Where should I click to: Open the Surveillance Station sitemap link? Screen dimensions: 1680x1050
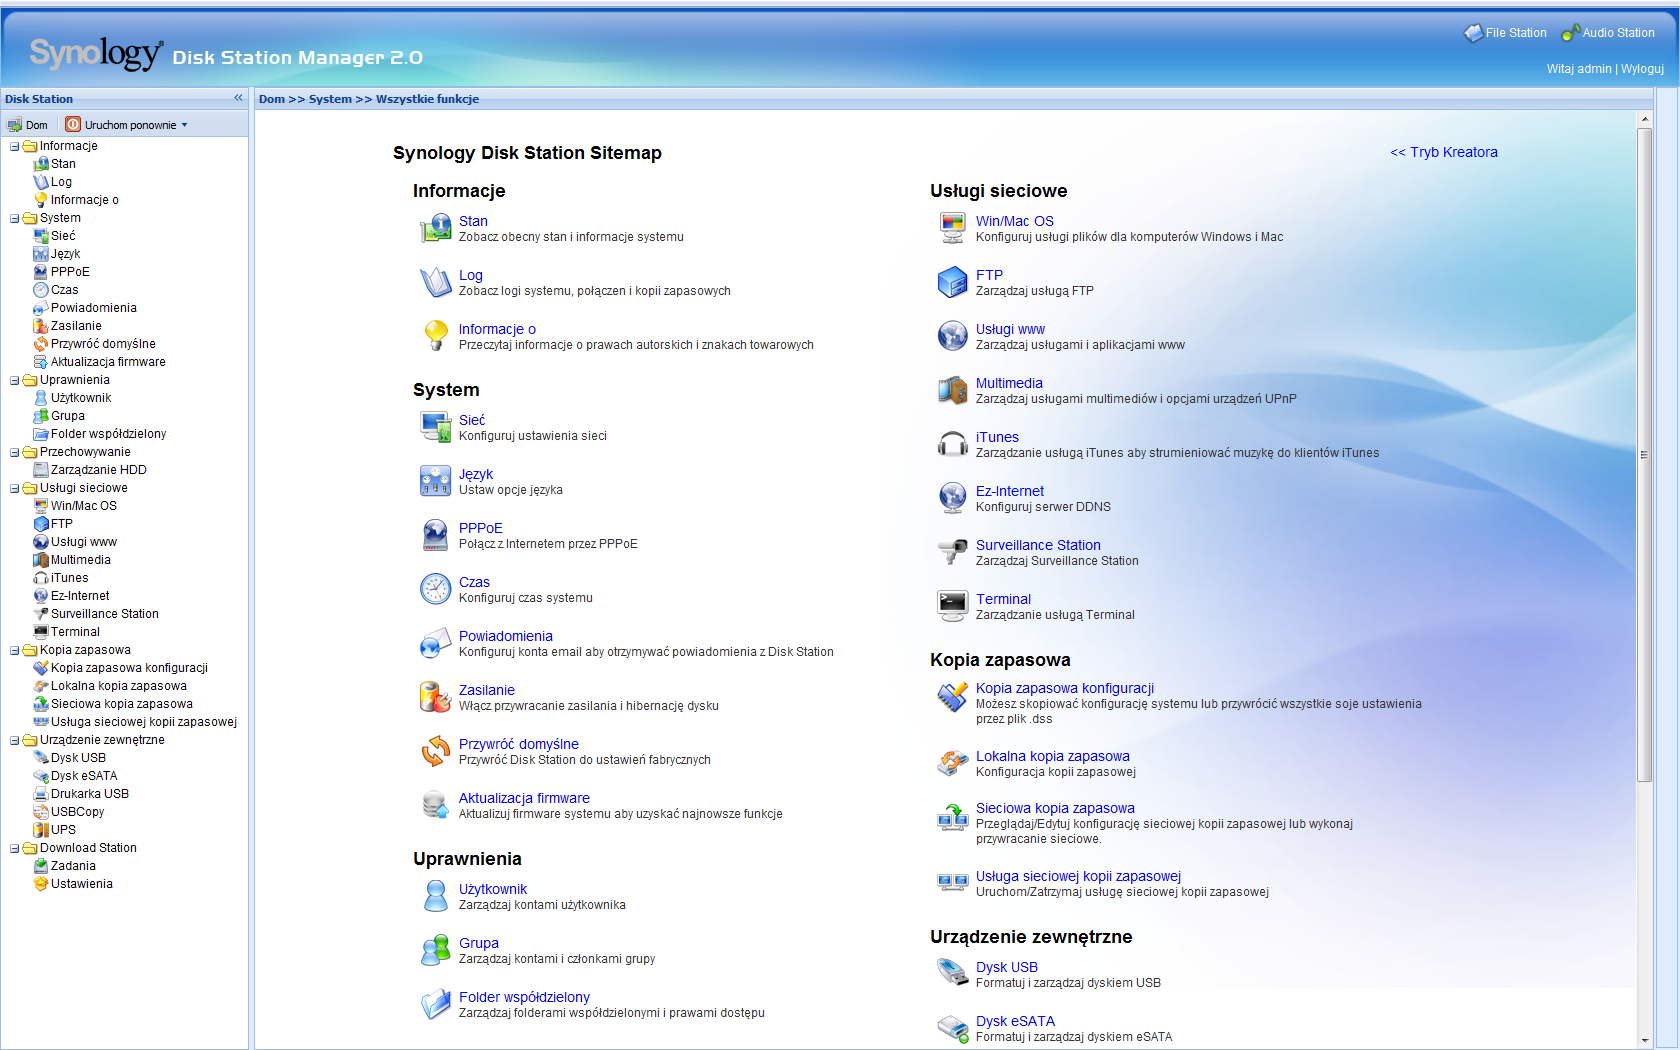[1038, 545]
